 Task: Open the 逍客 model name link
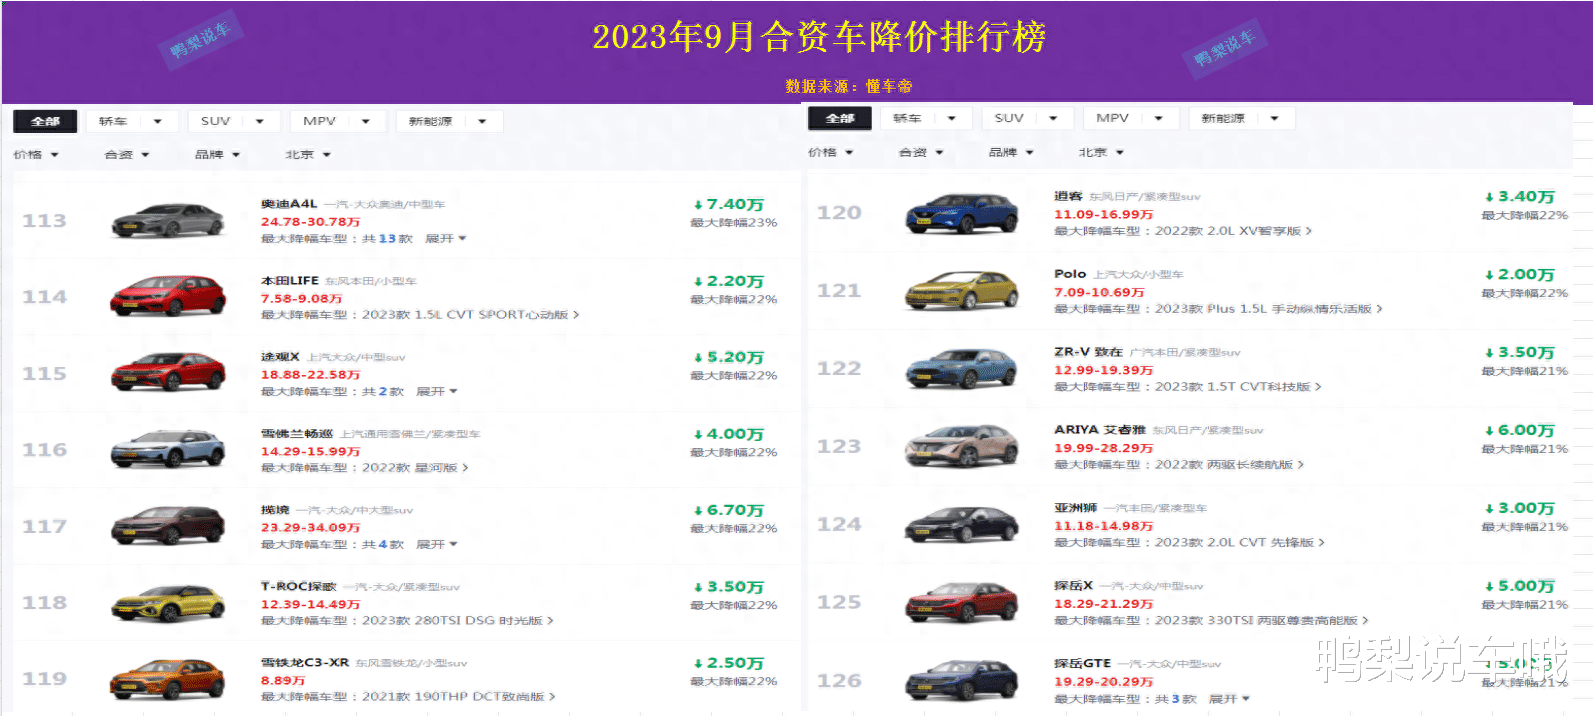1068,197
